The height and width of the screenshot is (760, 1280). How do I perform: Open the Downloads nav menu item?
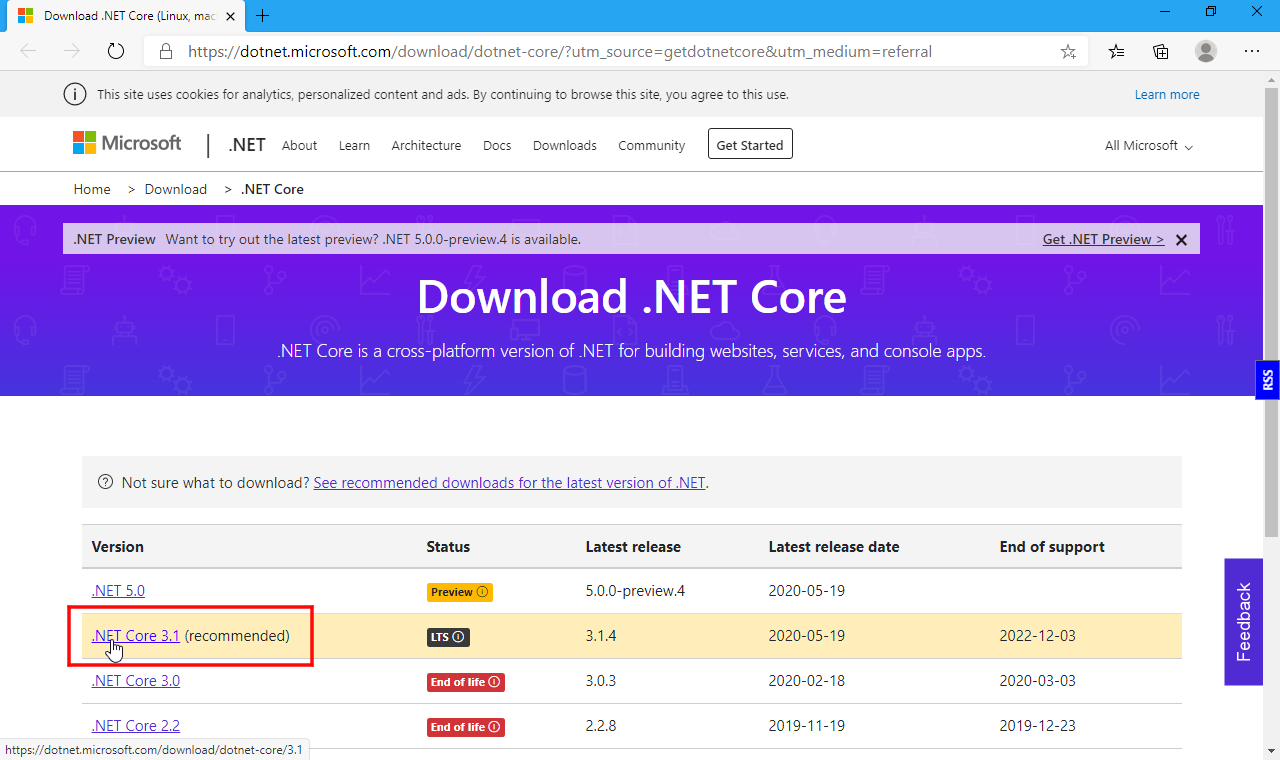[x=564, y=146]
